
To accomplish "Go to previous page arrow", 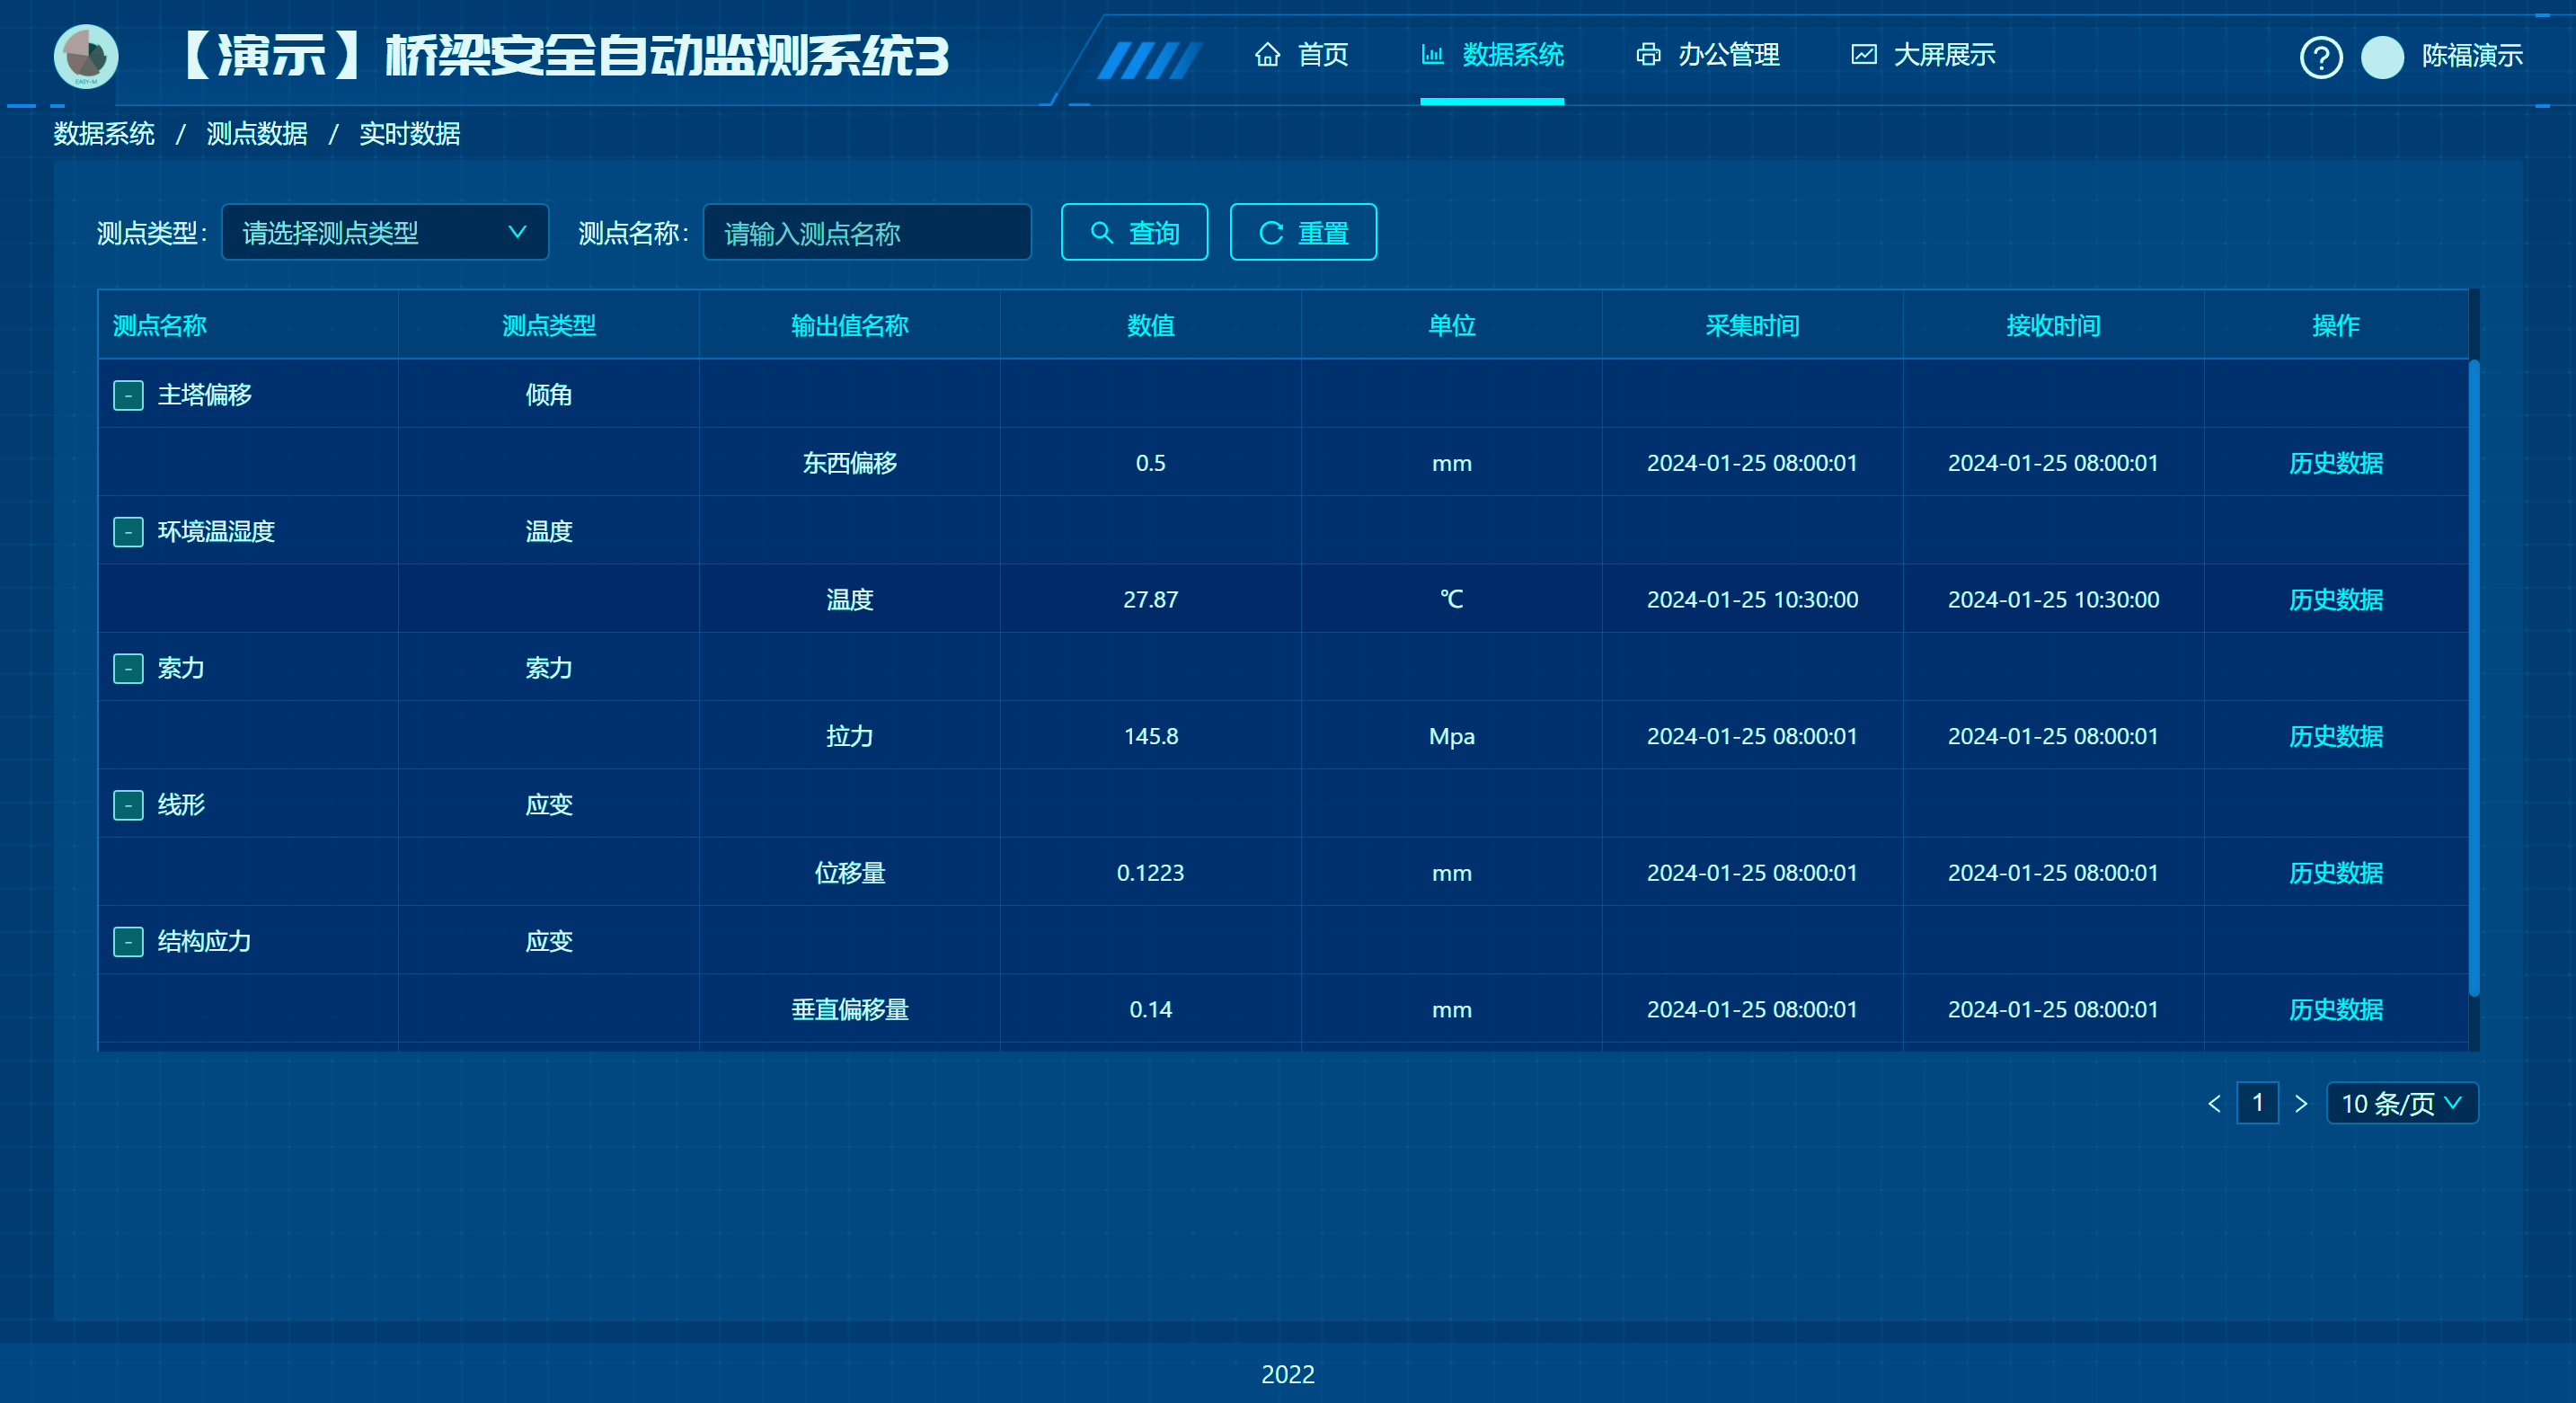I will tap(2214, 1103).
